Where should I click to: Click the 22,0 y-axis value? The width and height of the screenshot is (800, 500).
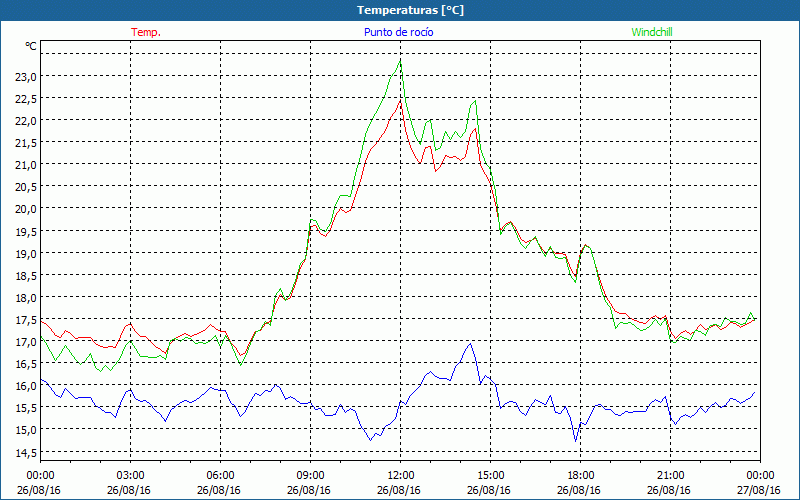(x=26, y=121)
